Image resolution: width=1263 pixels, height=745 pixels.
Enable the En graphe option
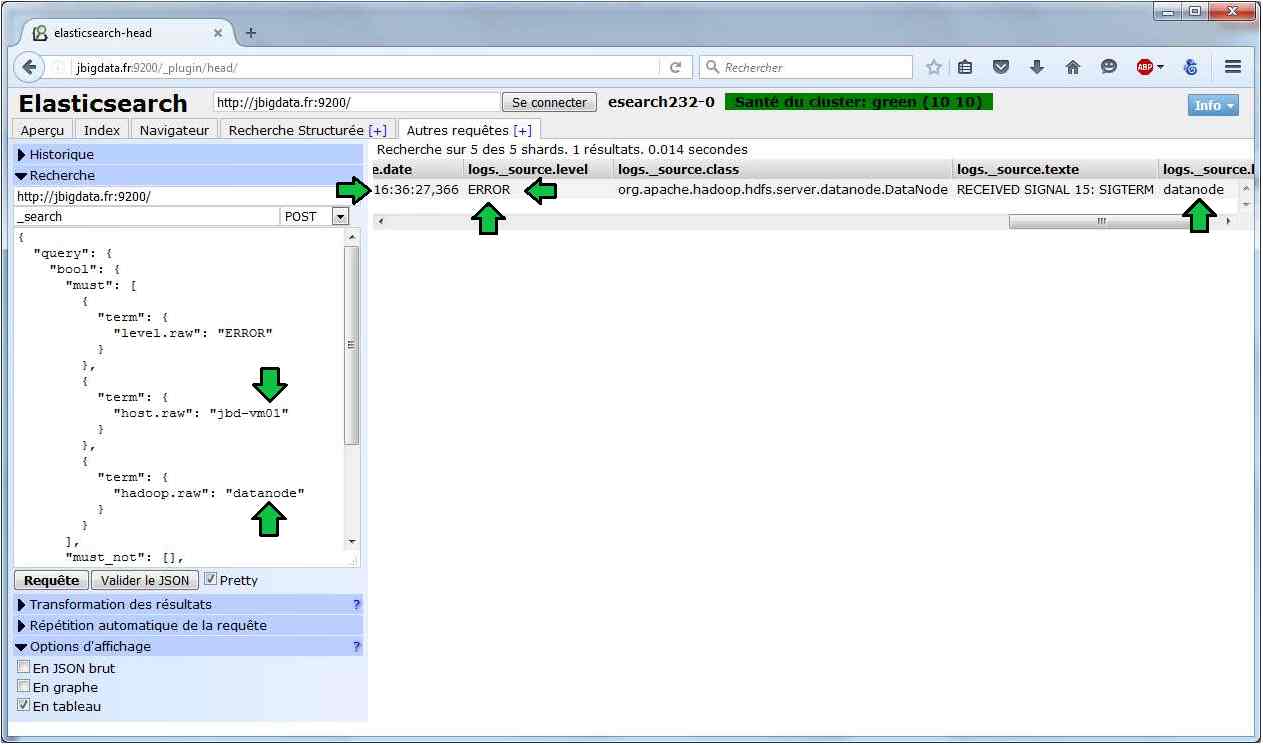pos(24,686)
